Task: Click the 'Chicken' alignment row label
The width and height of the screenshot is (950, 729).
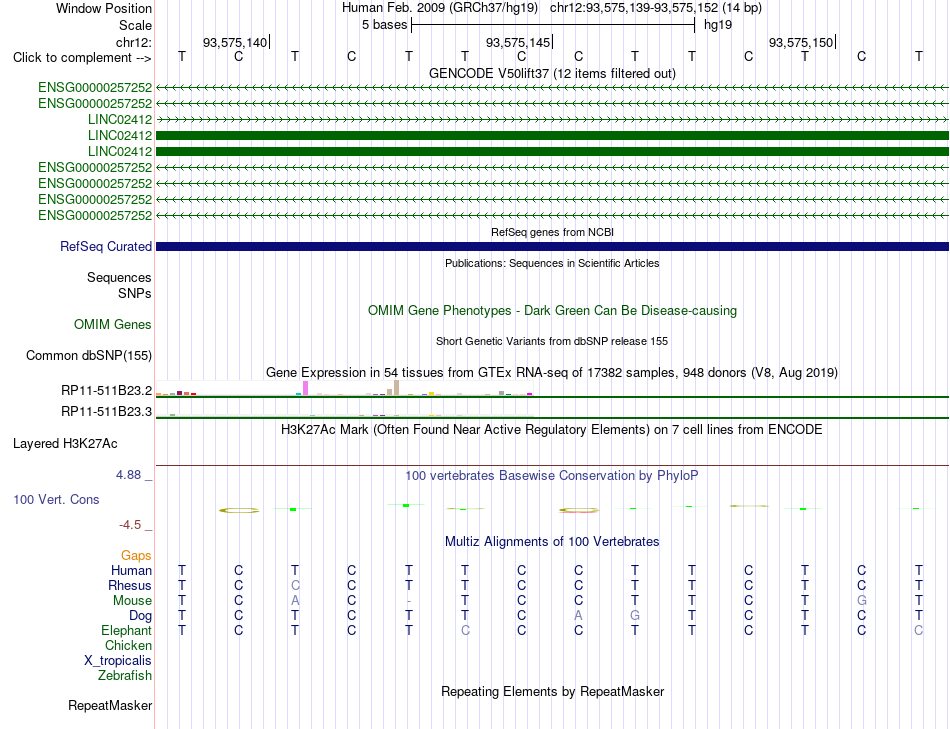Action: tap(128, 645)
